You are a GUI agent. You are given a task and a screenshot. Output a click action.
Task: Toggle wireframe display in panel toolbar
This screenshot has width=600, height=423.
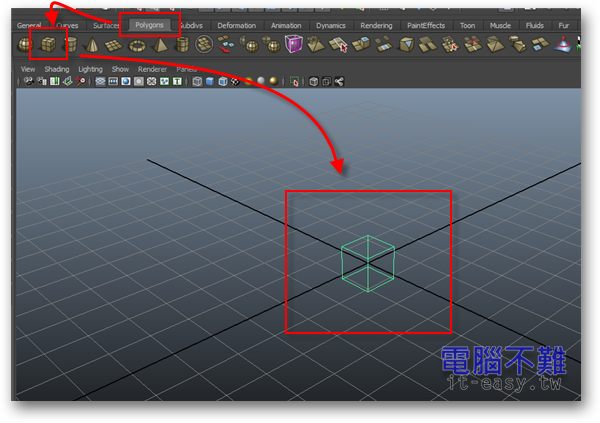[x=197, y=81]
